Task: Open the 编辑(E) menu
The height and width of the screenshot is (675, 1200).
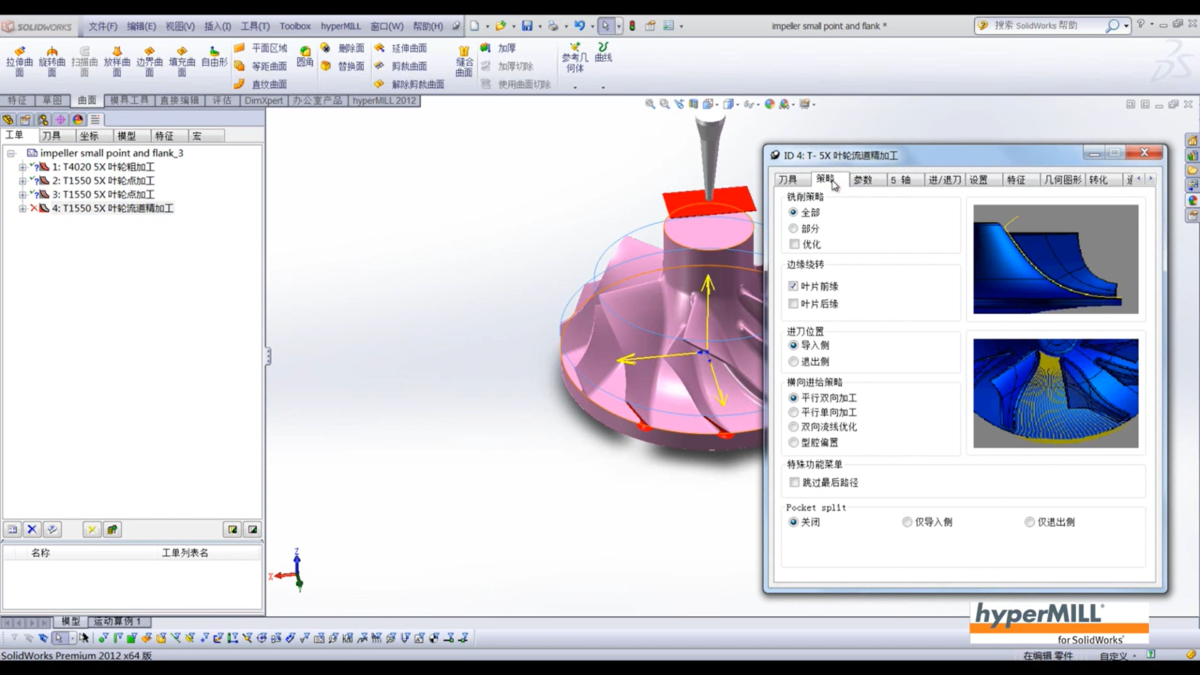Action: click(x=141, y=27)
